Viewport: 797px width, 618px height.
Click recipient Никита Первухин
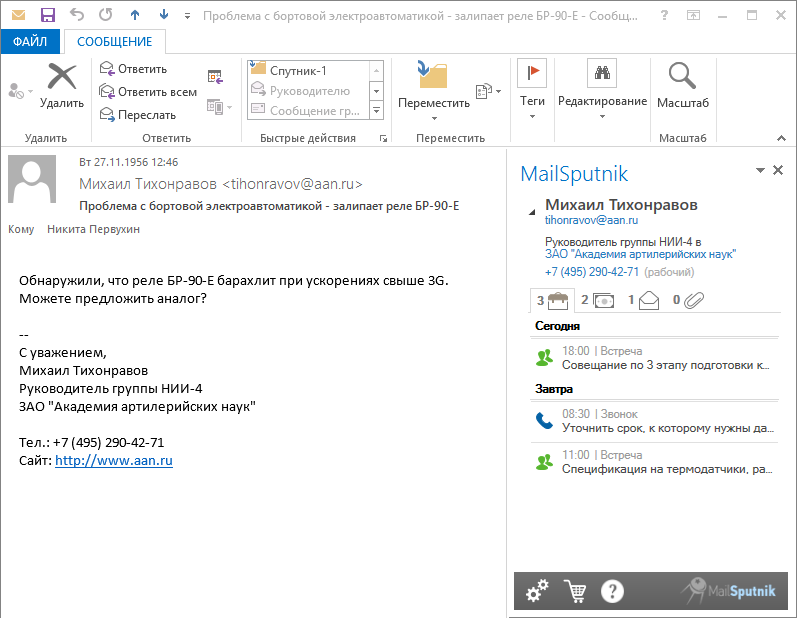[93, 229]
